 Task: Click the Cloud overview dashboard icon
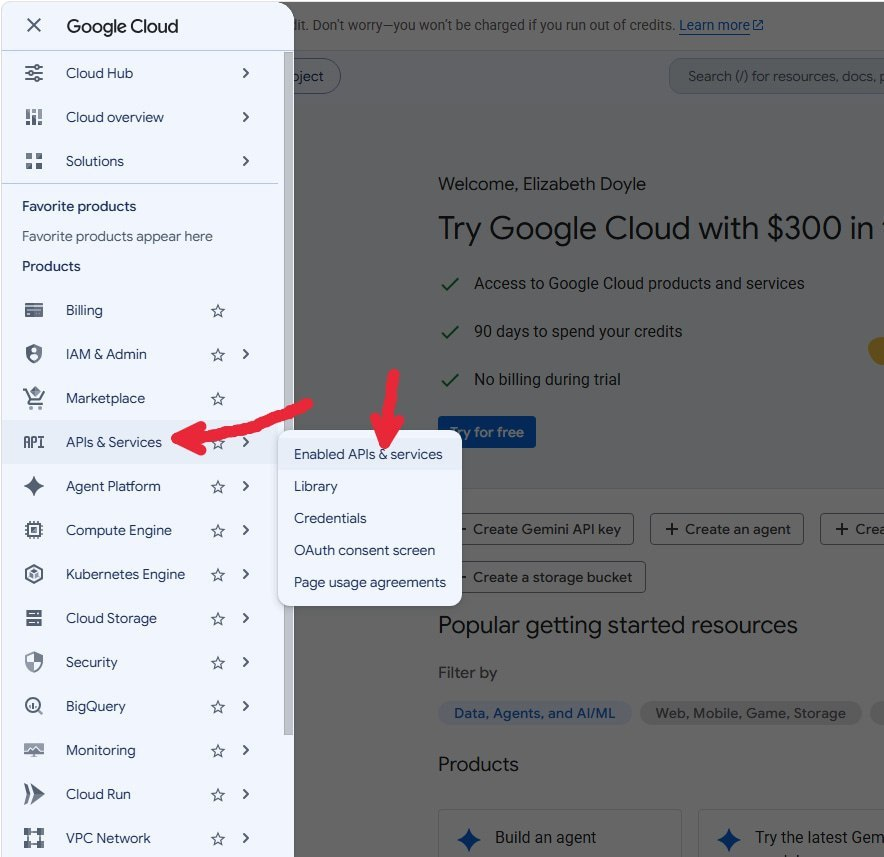pos(34,117)
